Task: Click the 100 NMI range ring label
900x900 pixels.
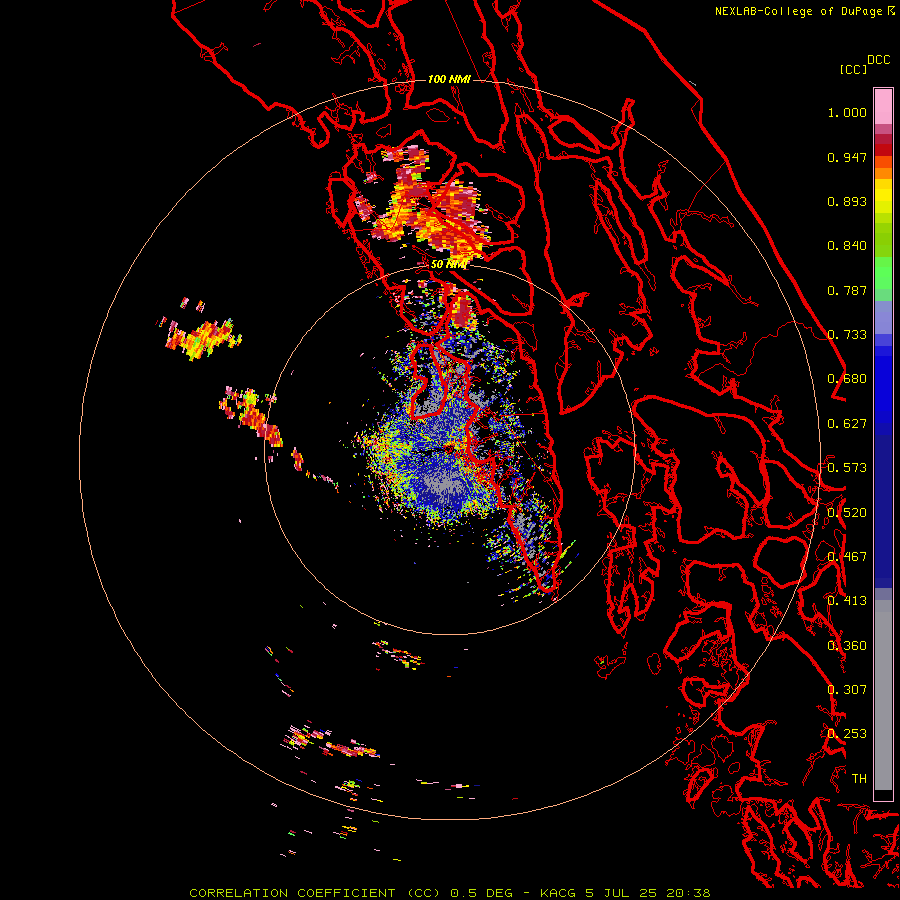Action: pos(449,79)
